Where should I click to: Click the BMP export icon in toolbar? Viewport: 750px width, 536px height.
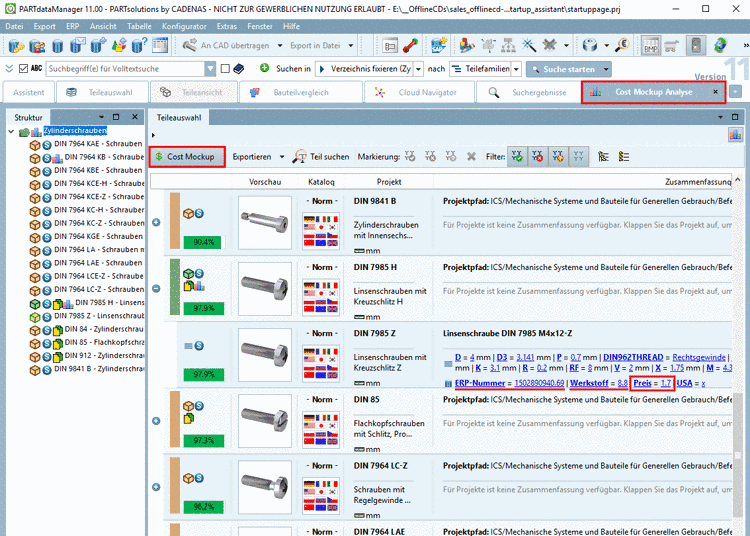click(650, 46)
